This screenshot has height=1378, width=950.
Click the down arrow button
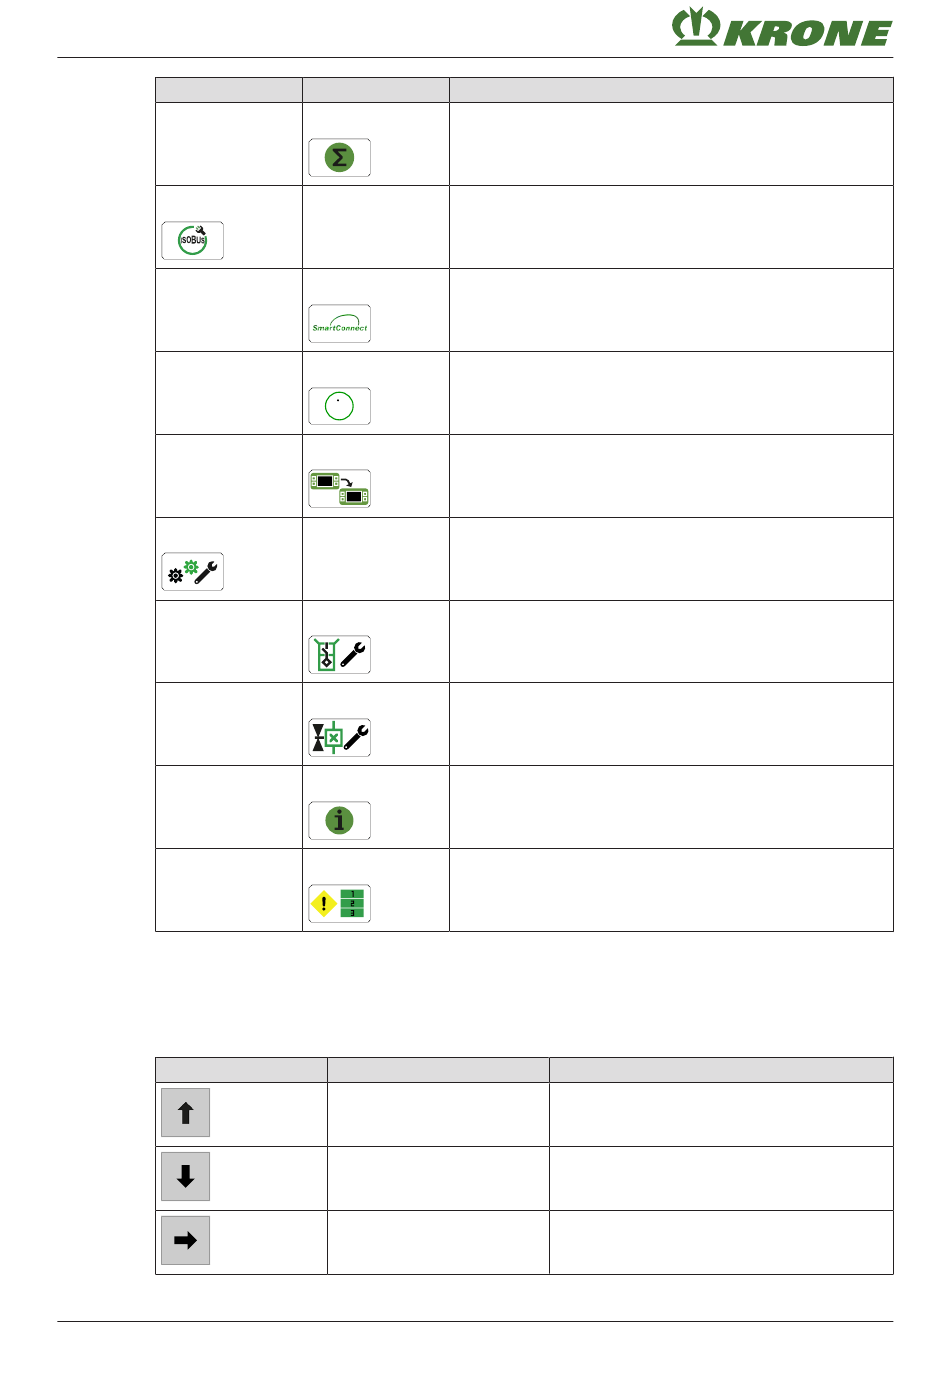186,1177
